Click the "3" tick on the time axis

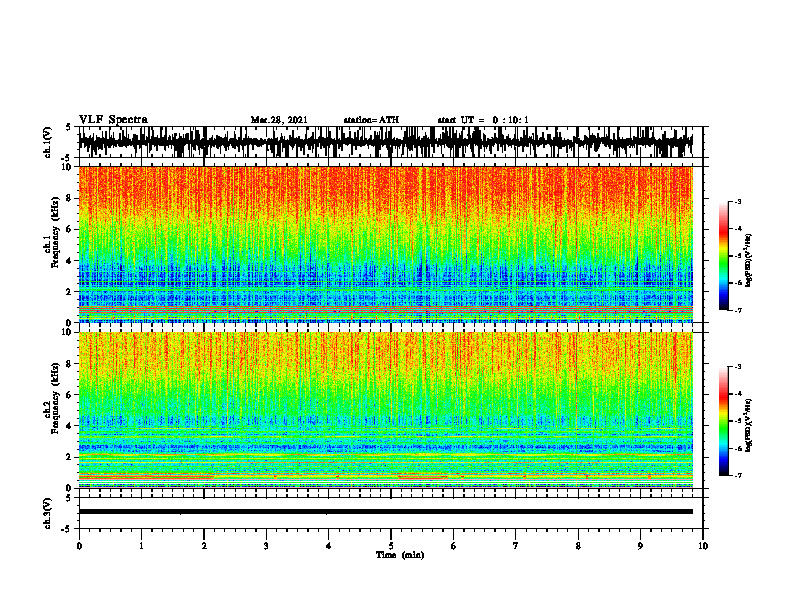pyautogui.click(x=266, y=546)
